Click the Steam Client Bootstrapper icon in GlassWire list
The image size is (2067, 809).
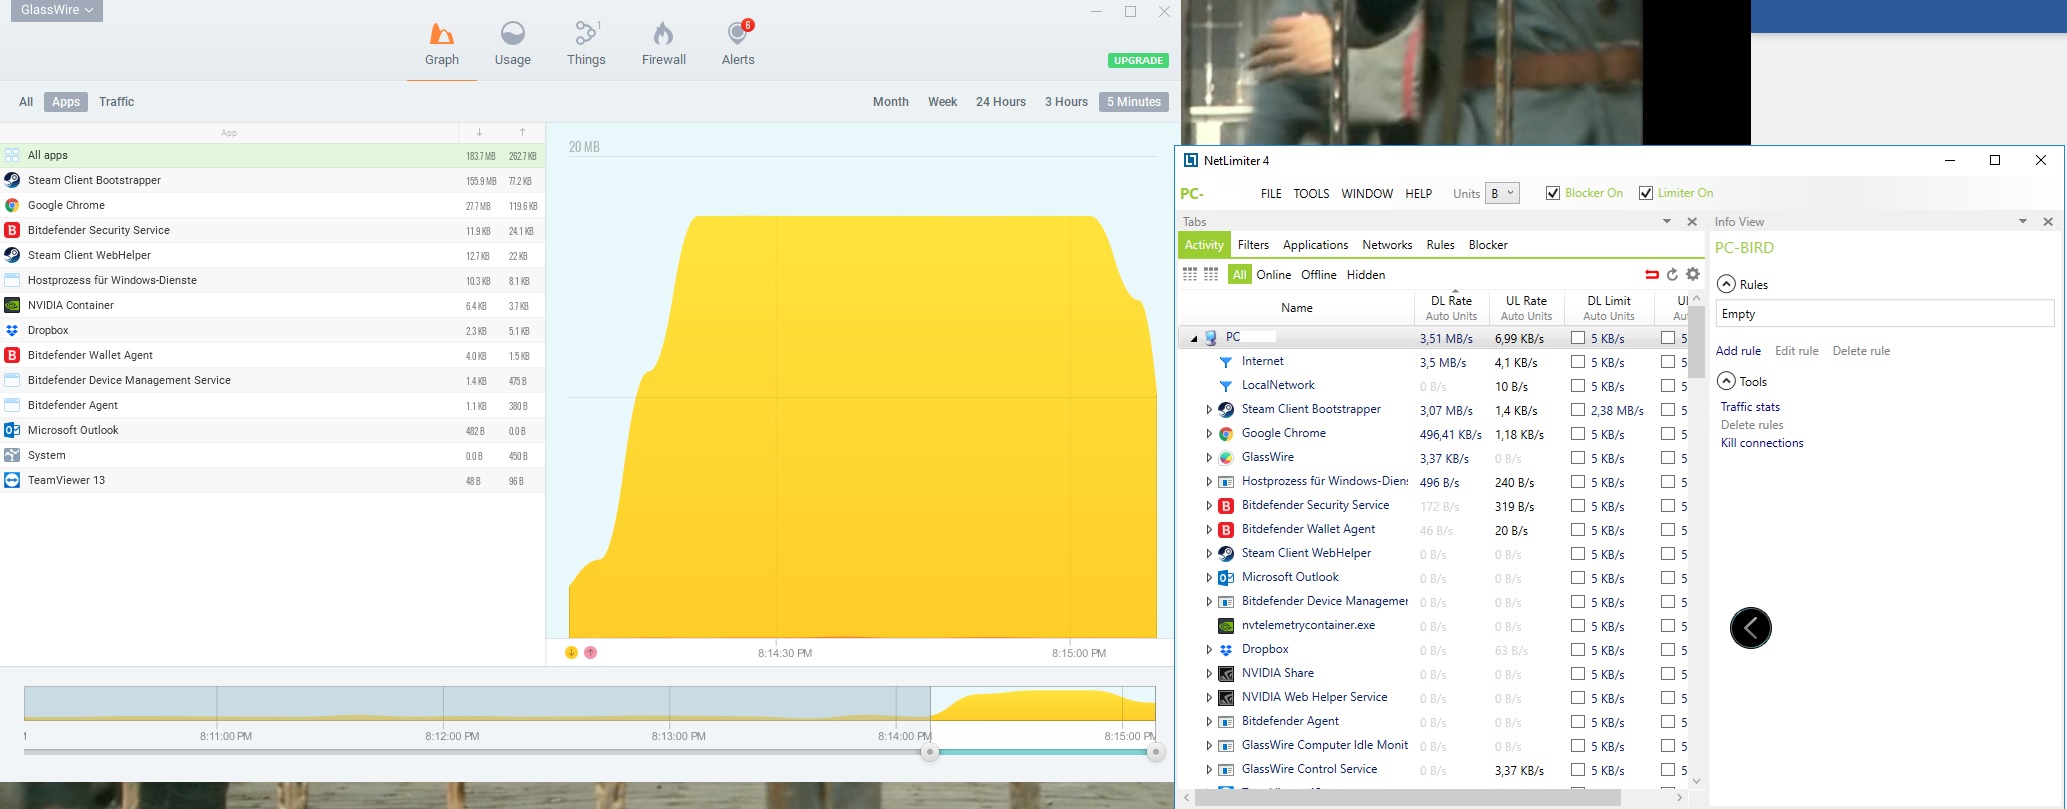[12, 180]
